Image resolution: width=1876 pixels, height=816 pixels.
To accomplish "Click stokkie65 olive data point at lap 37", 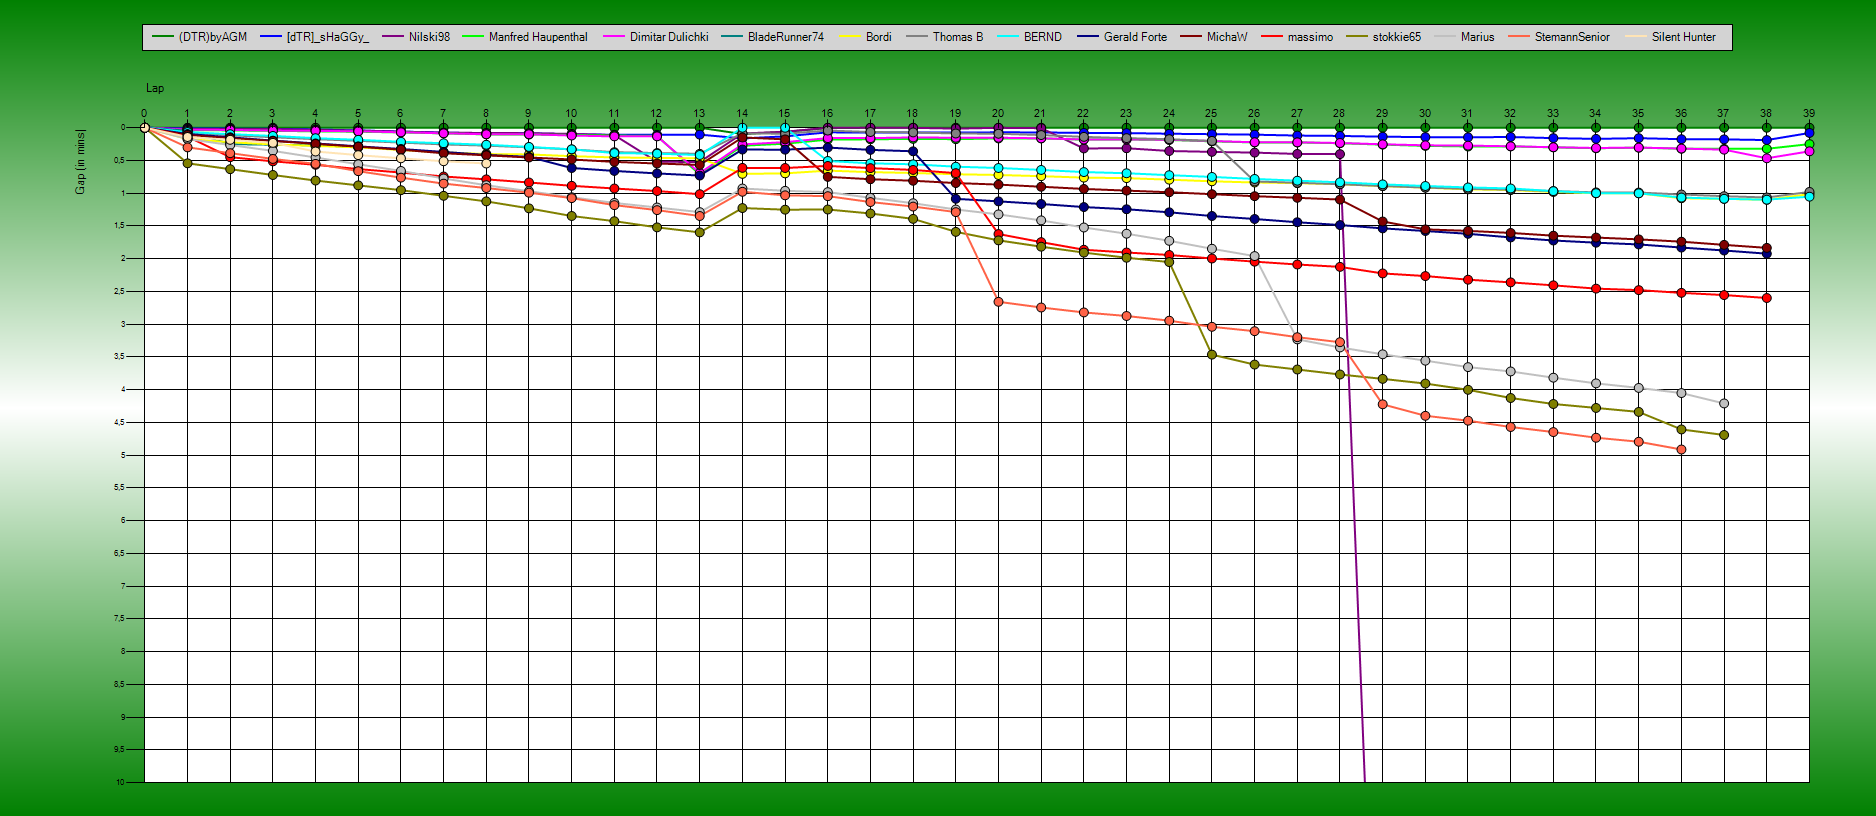I will [1724, 435].
